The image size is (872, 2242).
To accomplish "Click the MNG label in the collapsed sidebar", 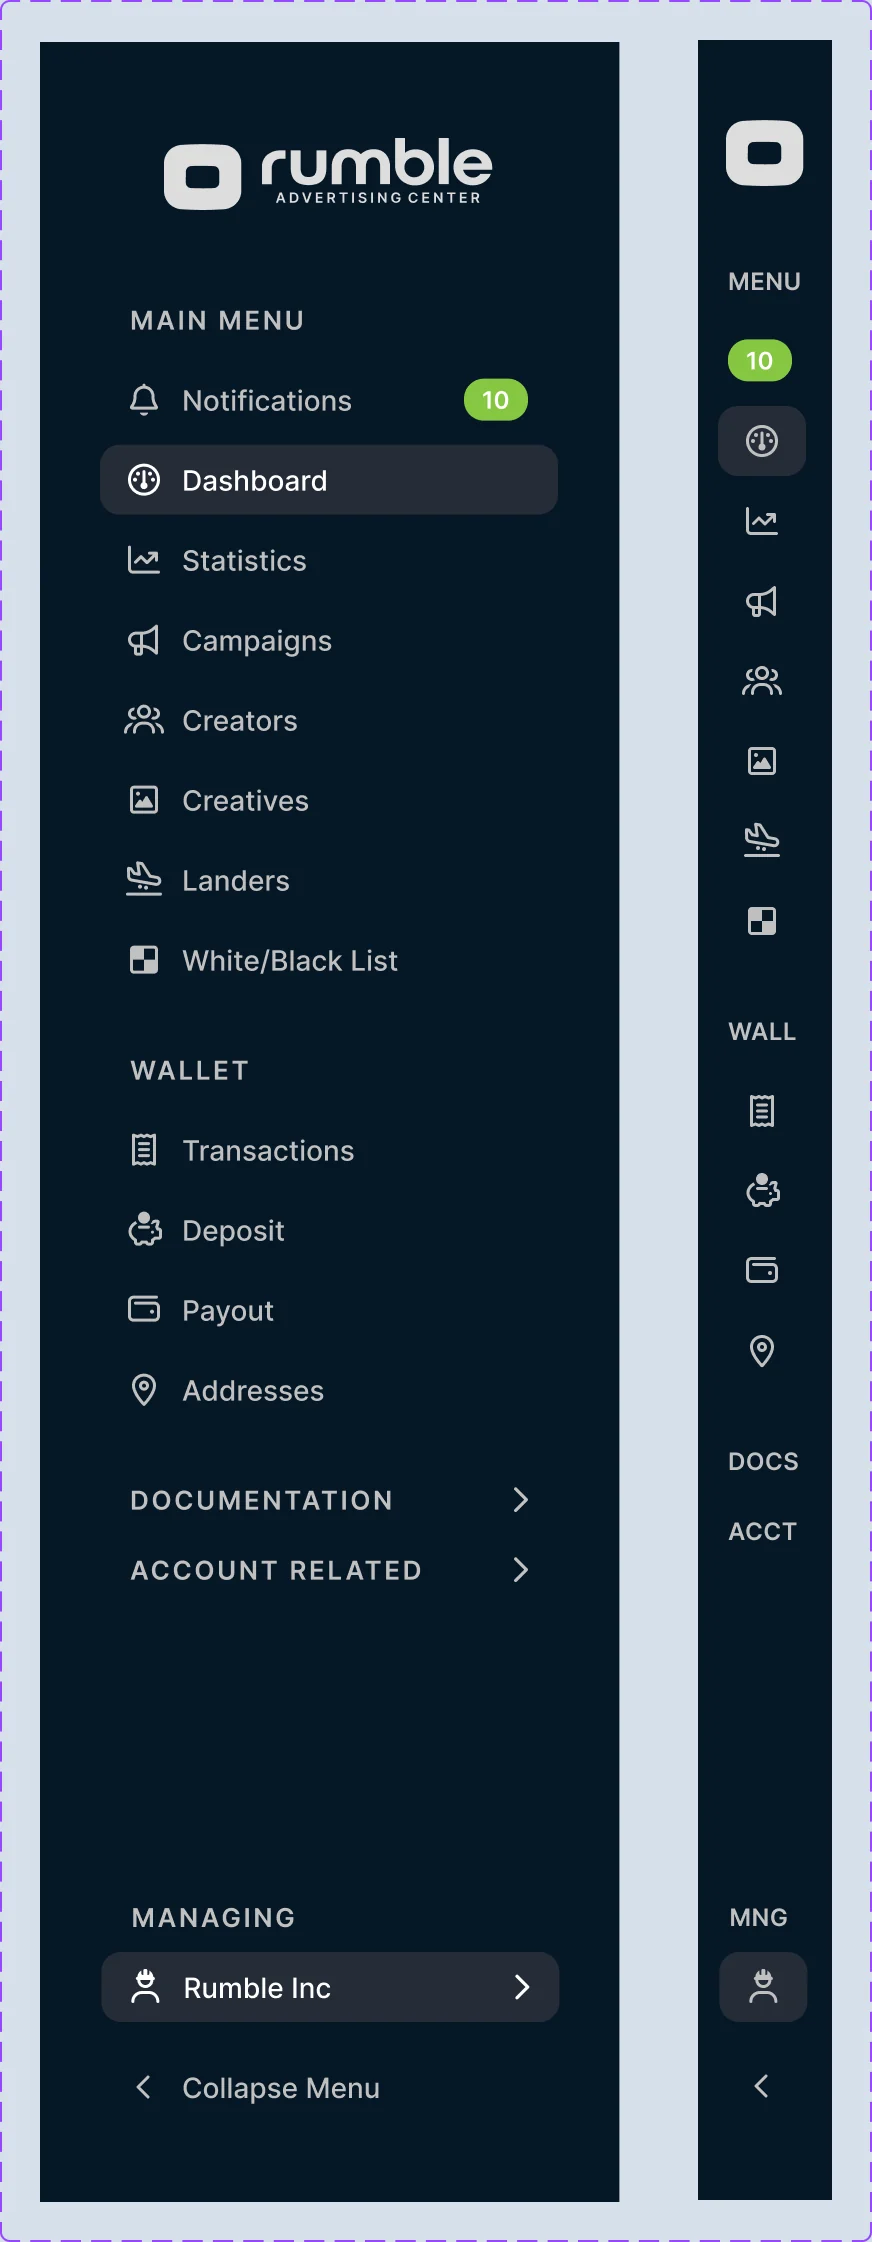I will [758, 1917].
